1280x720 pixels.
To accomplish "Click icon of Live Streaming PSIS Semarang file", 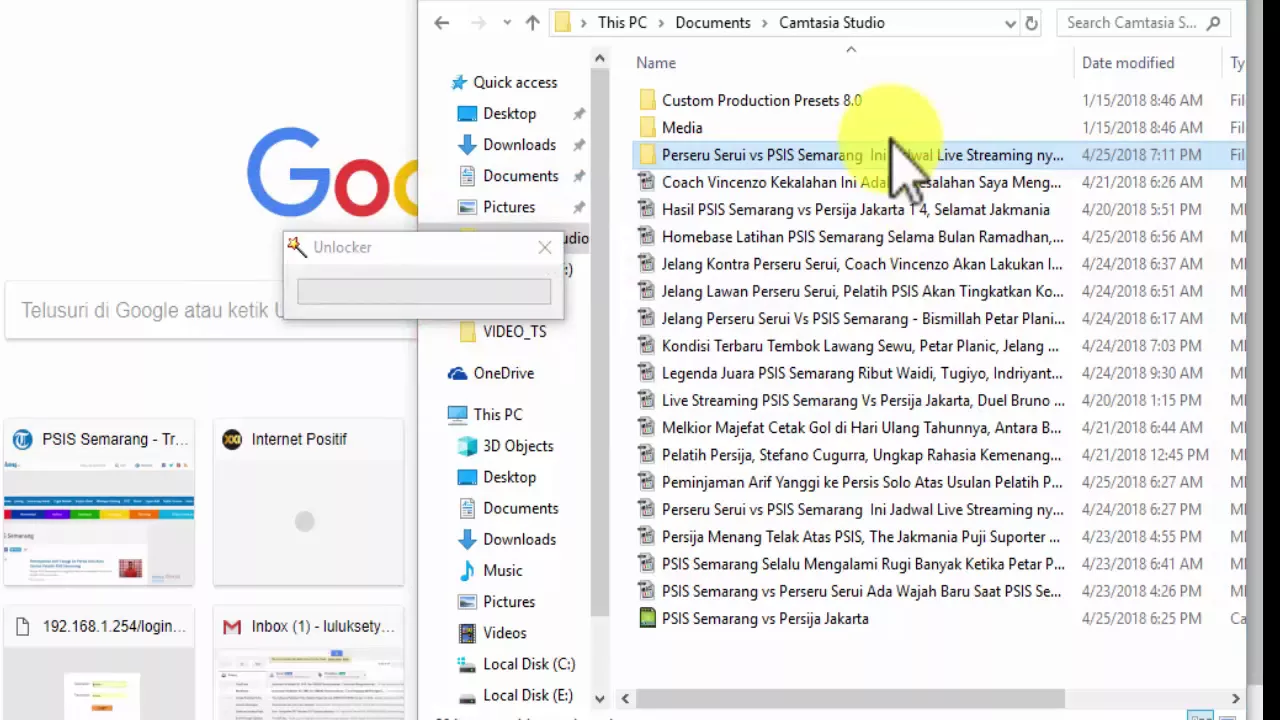I will 647,400.
